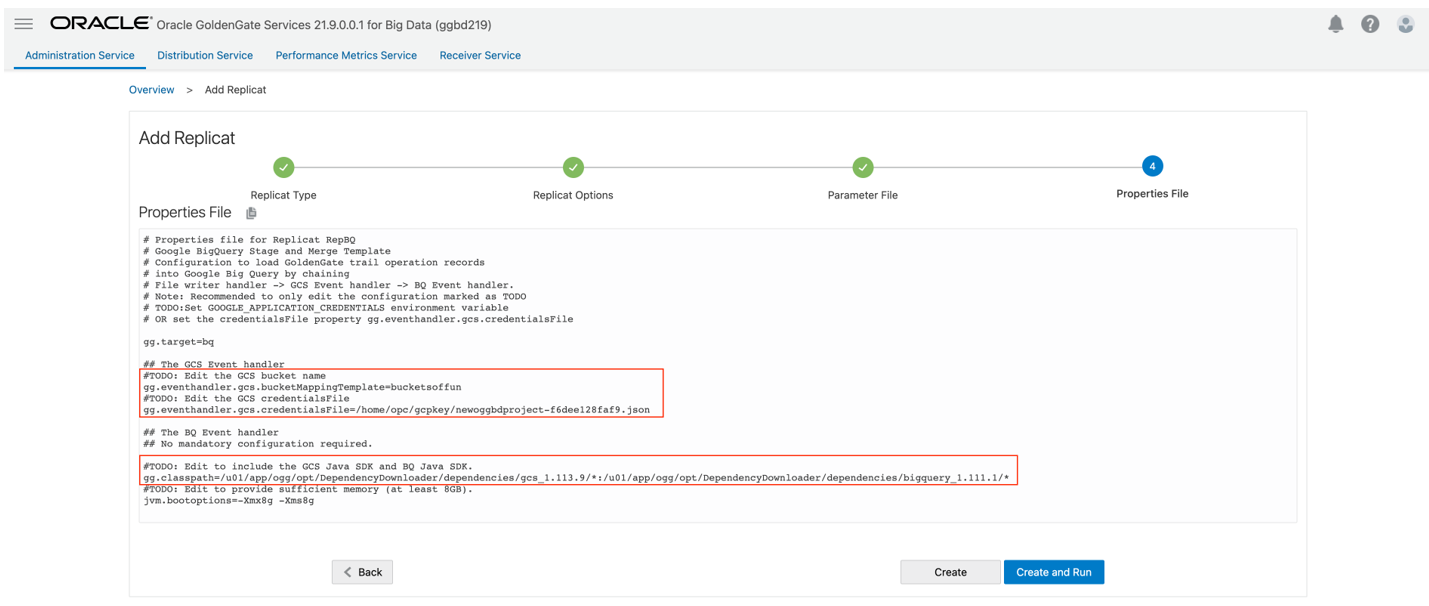This screenshot has width=1429, height=606.
Task: Open the user account avatar menu
Action: click(x=1405, y=24)
